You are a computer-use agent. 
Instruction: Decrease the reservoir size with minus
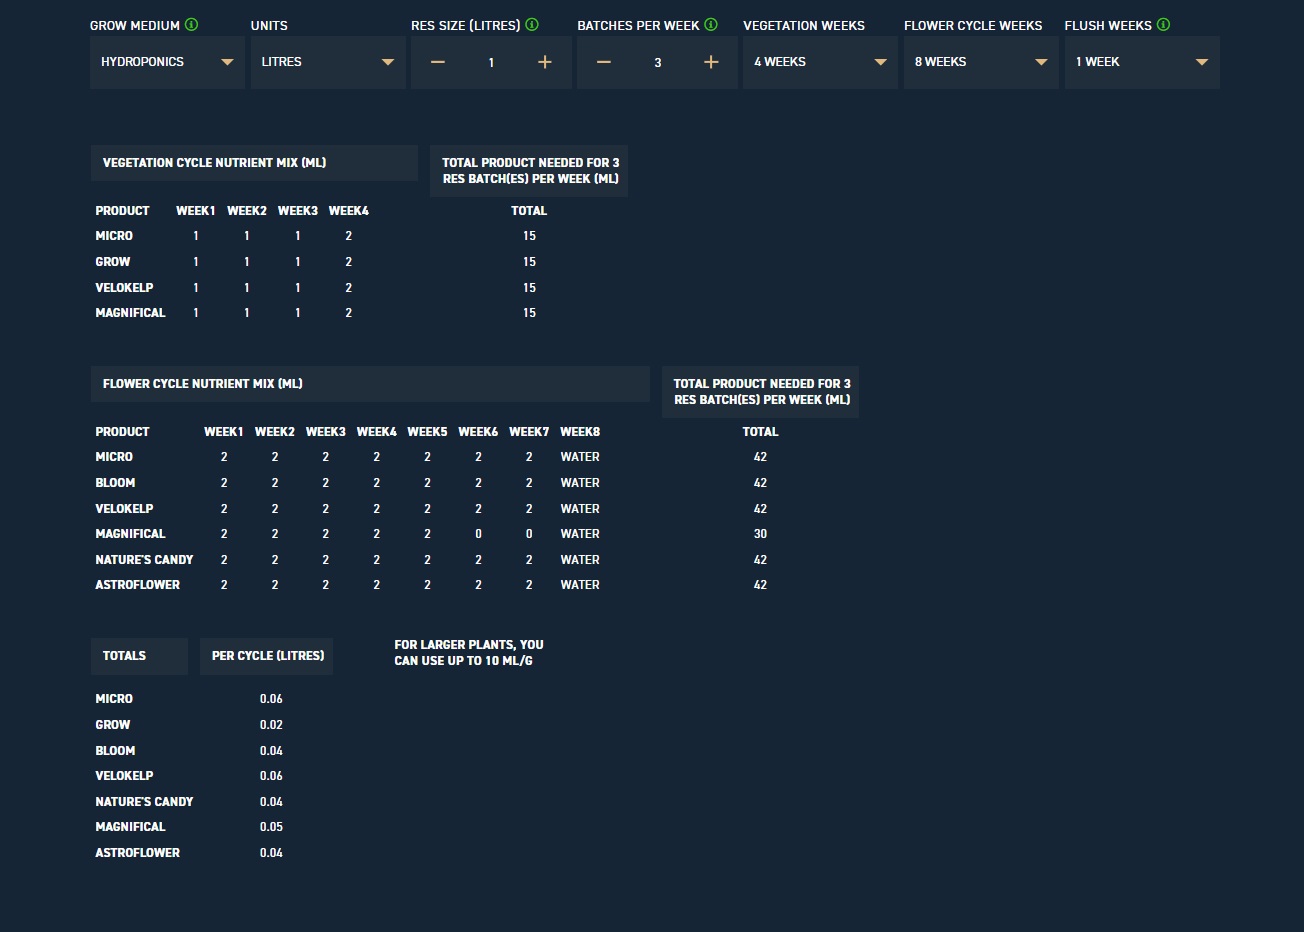[x=438, y=62]
